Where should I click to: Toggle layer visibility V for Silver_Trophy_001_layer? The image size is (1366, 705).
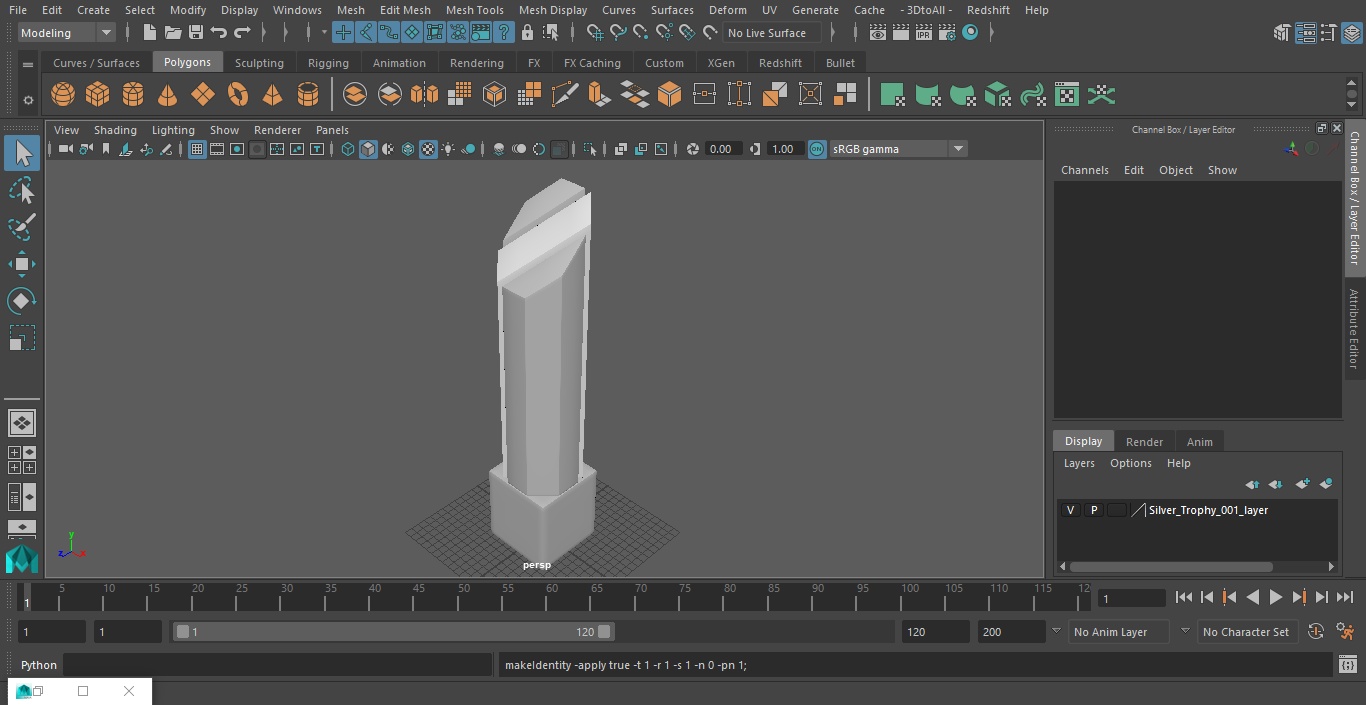pos(1071,510)
